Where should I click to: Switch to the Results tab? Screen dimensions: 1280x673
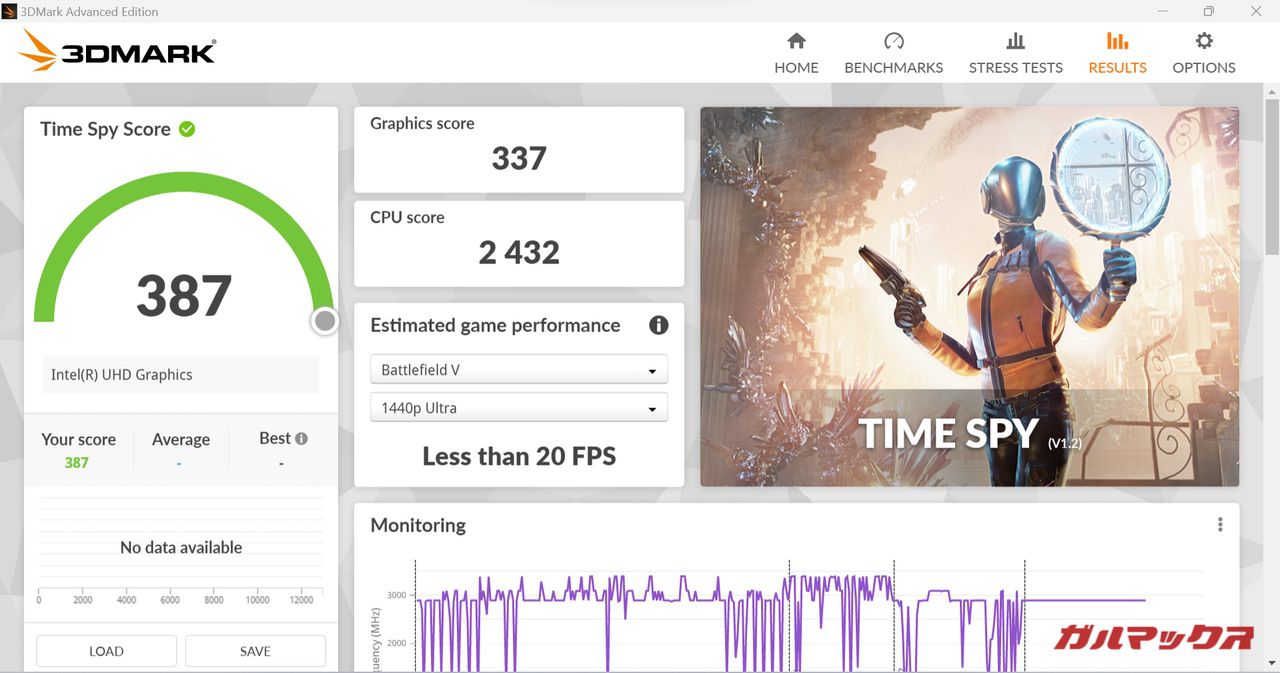tap(1117, 53)
